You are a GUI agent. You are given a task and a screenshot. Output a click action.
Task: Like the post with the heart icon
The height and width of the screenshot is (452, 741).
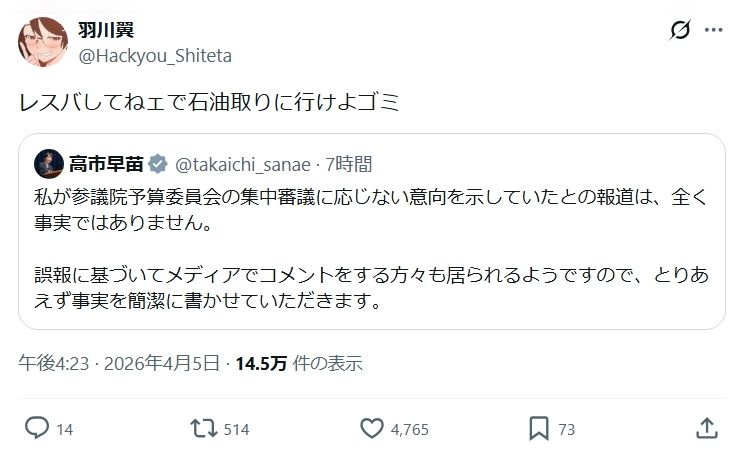(x=371, y=429)
